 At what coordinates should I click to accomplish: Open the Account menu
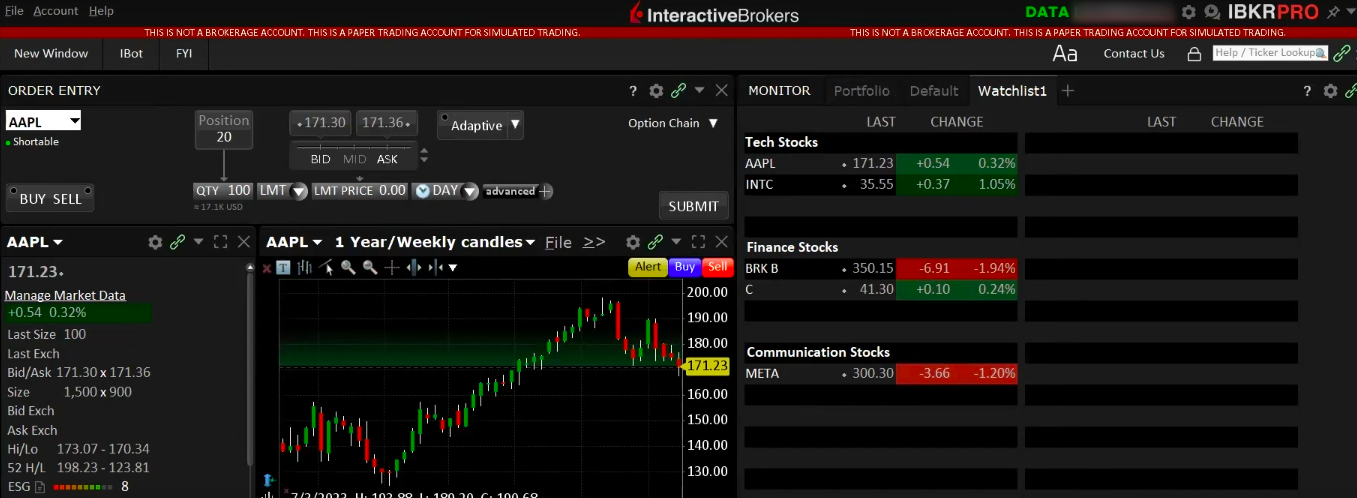tap(56, 11)
